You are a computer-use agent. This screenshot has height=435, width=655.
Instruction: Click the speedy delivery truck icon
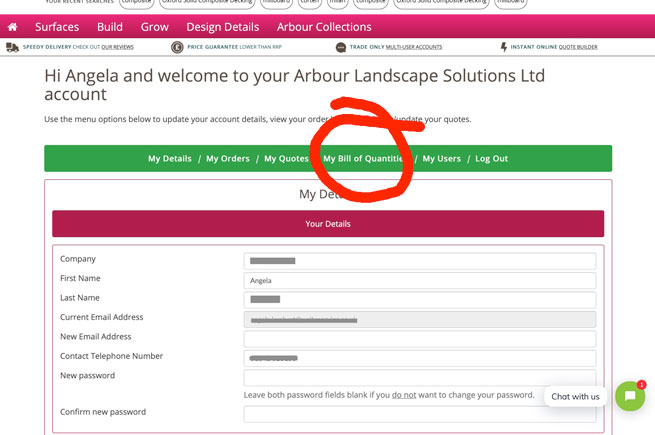click(13, 47)
